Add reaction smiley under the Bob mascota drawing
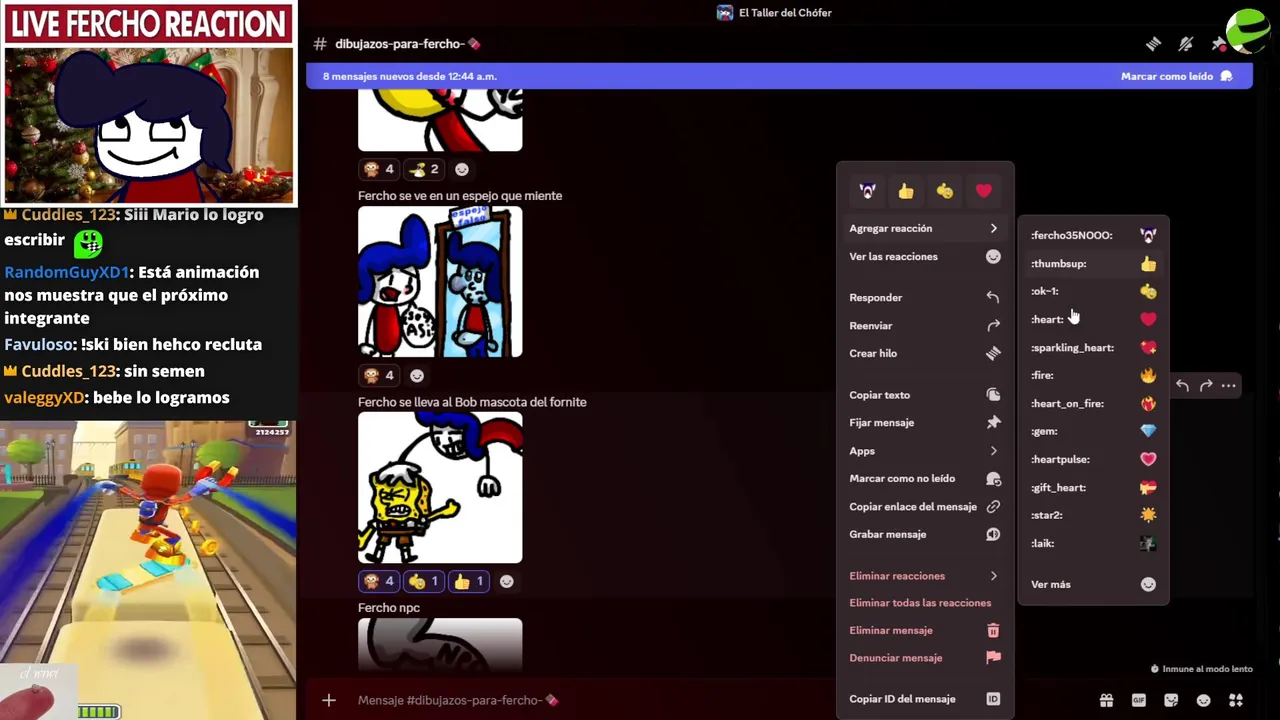 click(507, 582)
